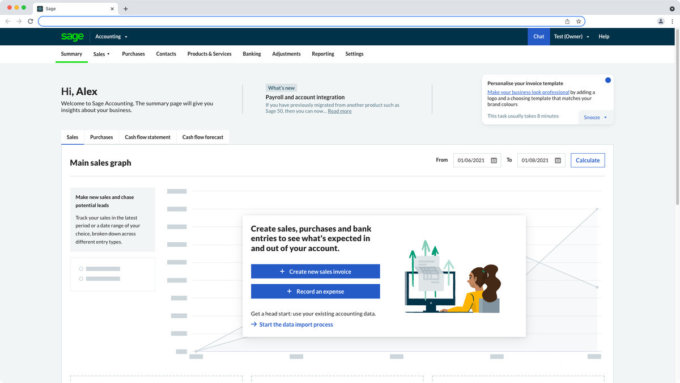Open the Snooze dropdown
The height and width of the screenshot is (383, 680).
tap(595, 118)
